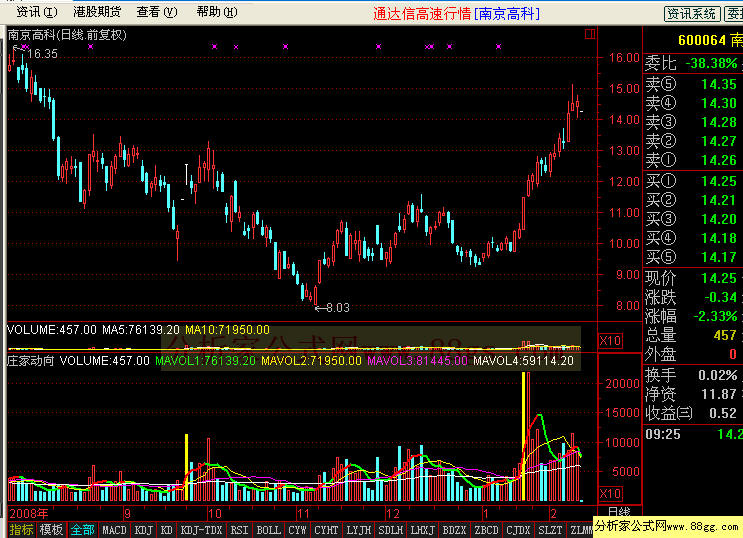Screen dimensions: 743x538
Task: Click the 卖② price 14.27
Action: [x=719, y=141]
